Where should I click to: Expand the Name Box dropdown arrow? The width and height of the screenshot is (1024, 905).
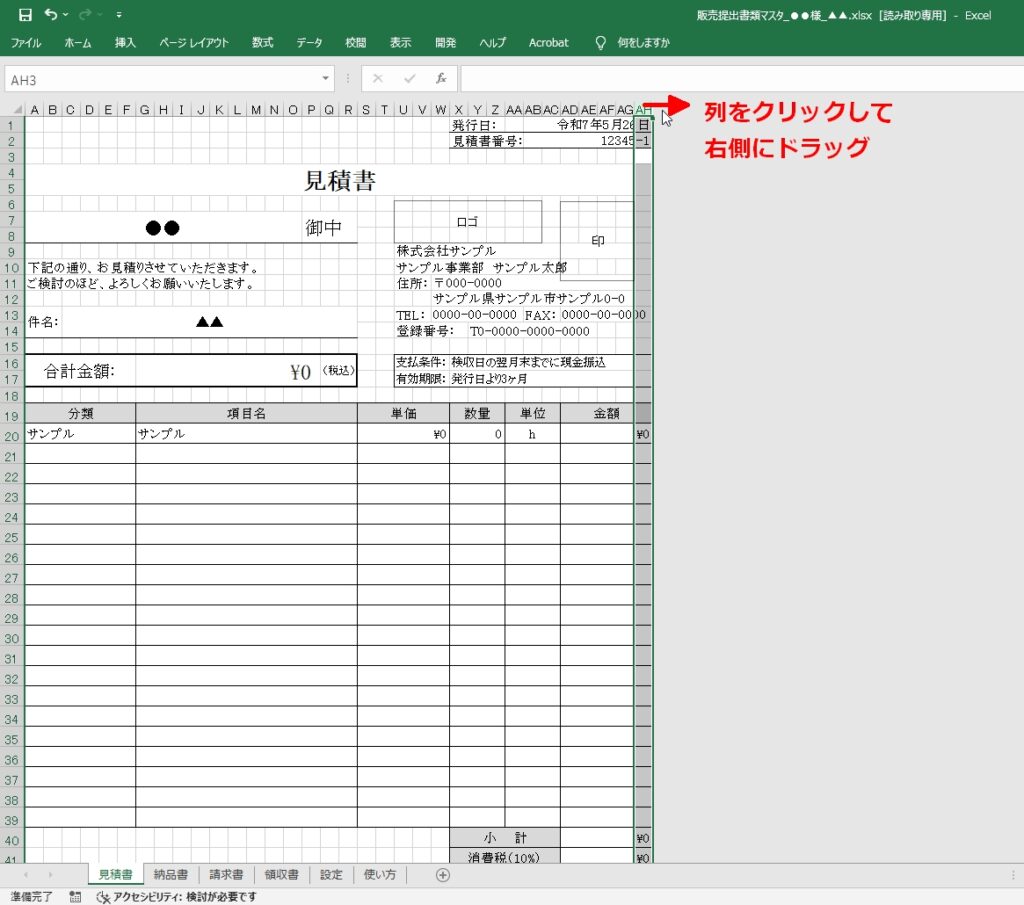pyautogui.click(x=325, y=79)
